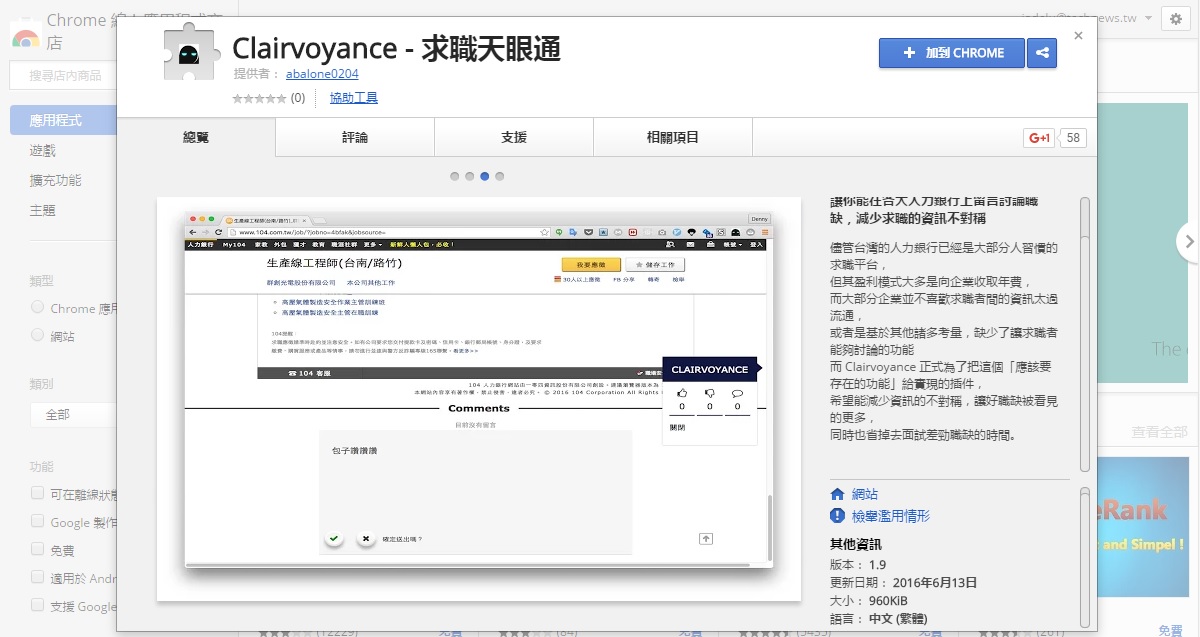This screenshot has height=637, width=1200.
Task: Click the share icon button beside Add to Chrome
Action: coord(1042,53)
